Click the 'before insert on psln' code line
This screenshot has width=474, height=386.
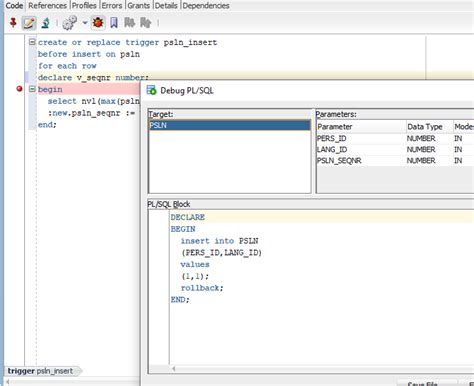click(x=89, y=54)
